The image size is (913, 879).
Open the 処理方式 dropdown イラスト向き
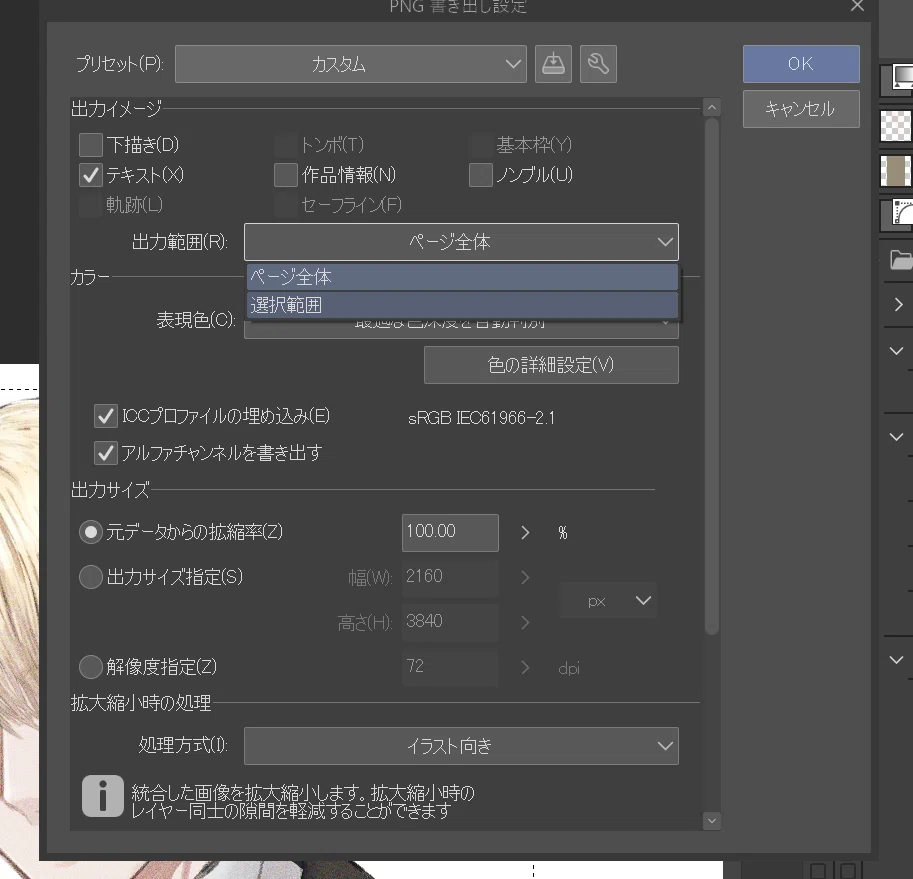pyautogui.click(x=461, y=746)
